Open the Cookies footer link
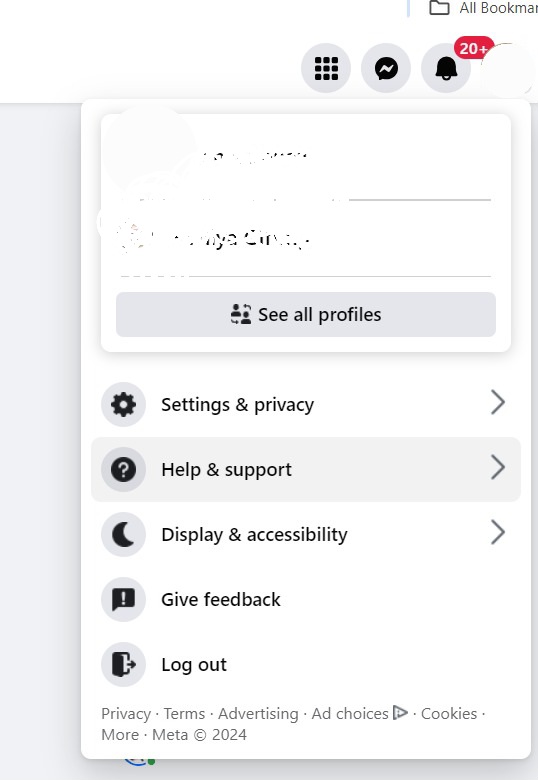 pos(449,714)
